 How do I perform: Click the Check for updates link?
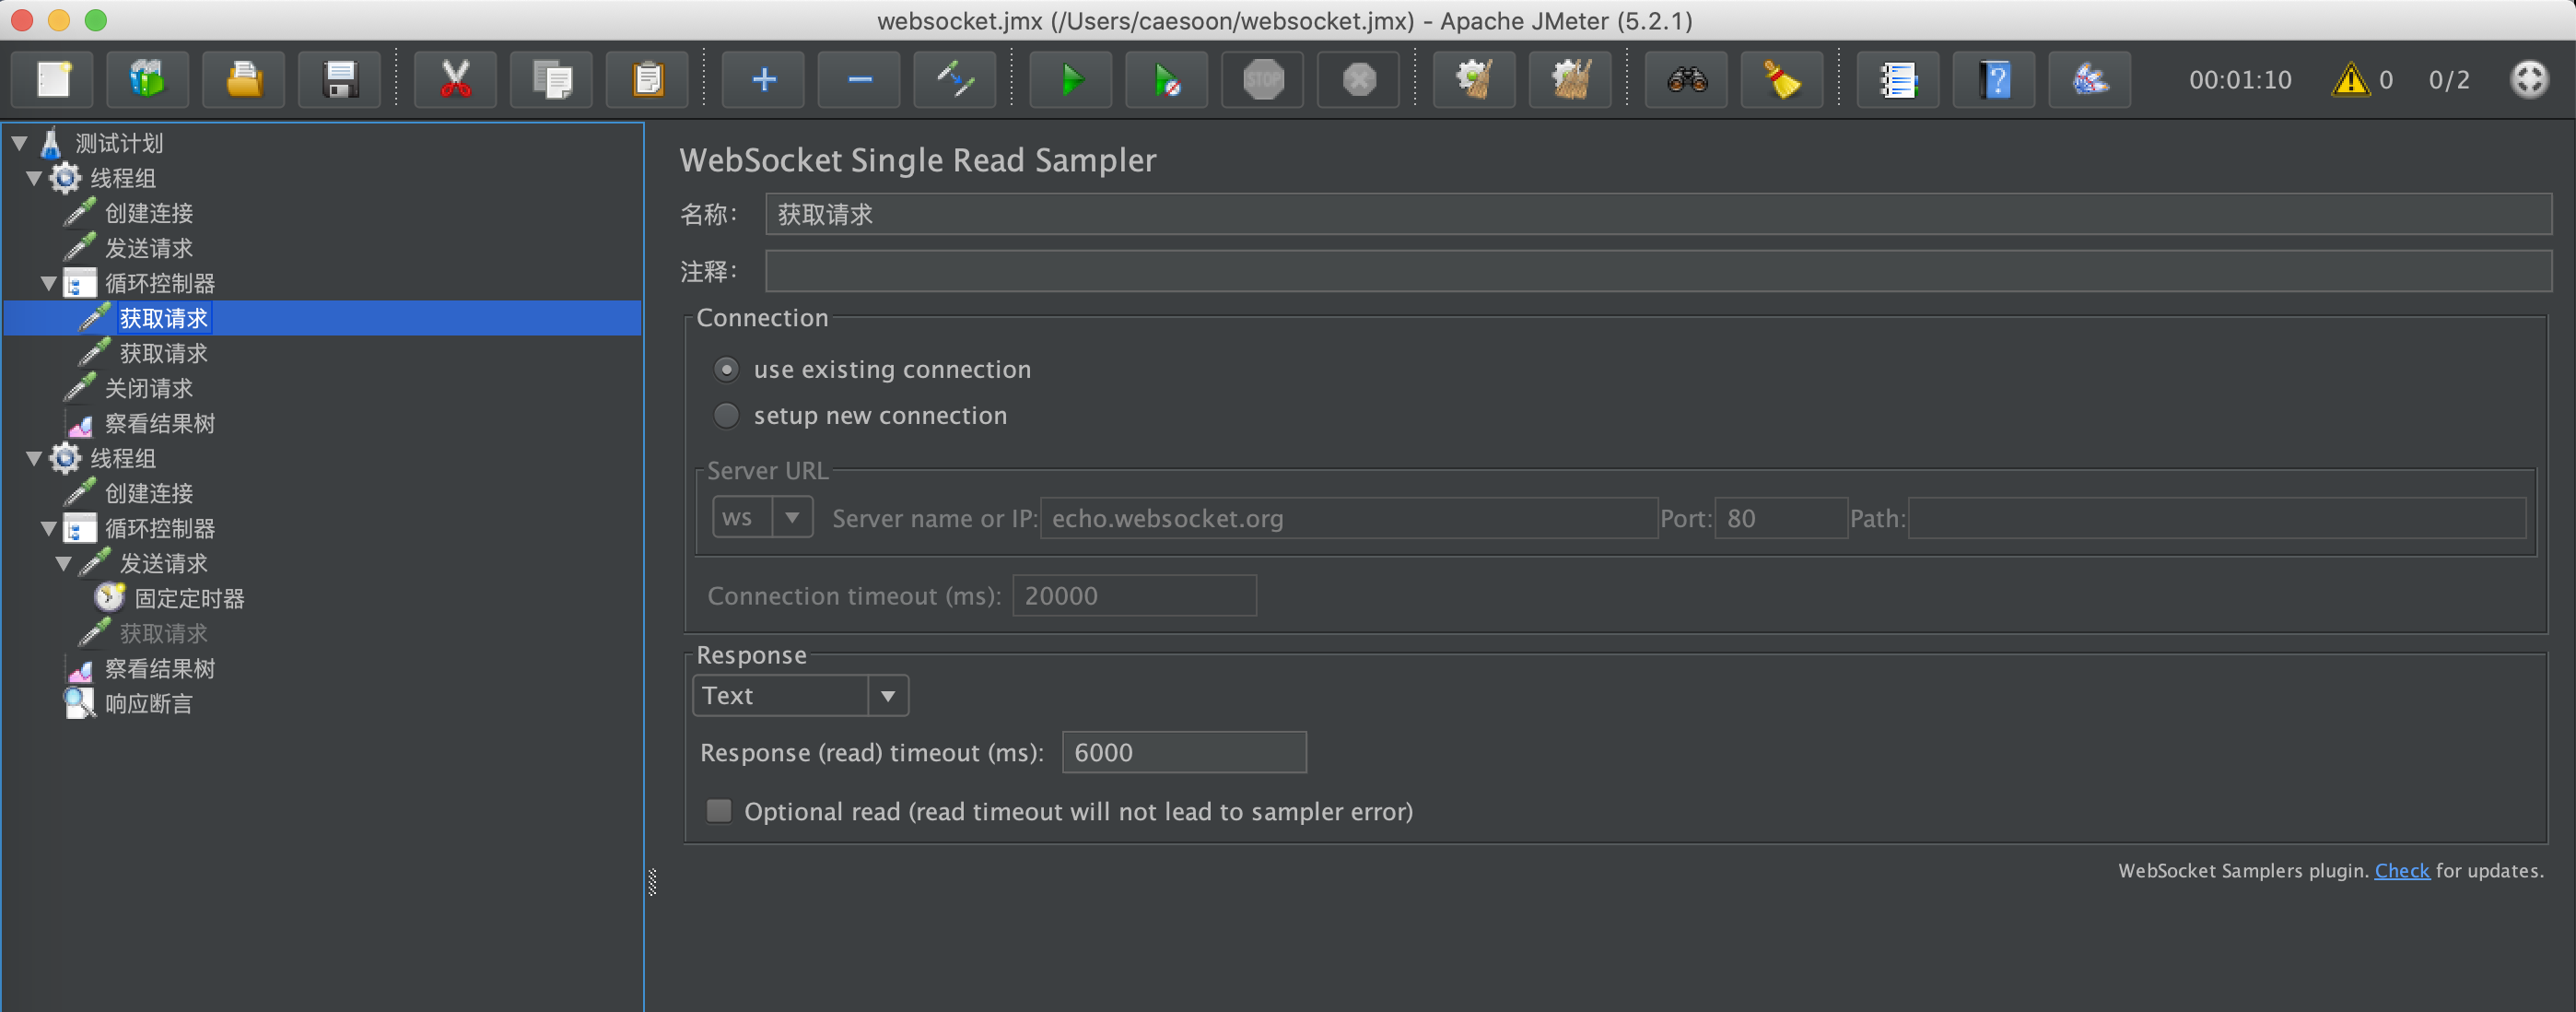(x=2401, y=871)
